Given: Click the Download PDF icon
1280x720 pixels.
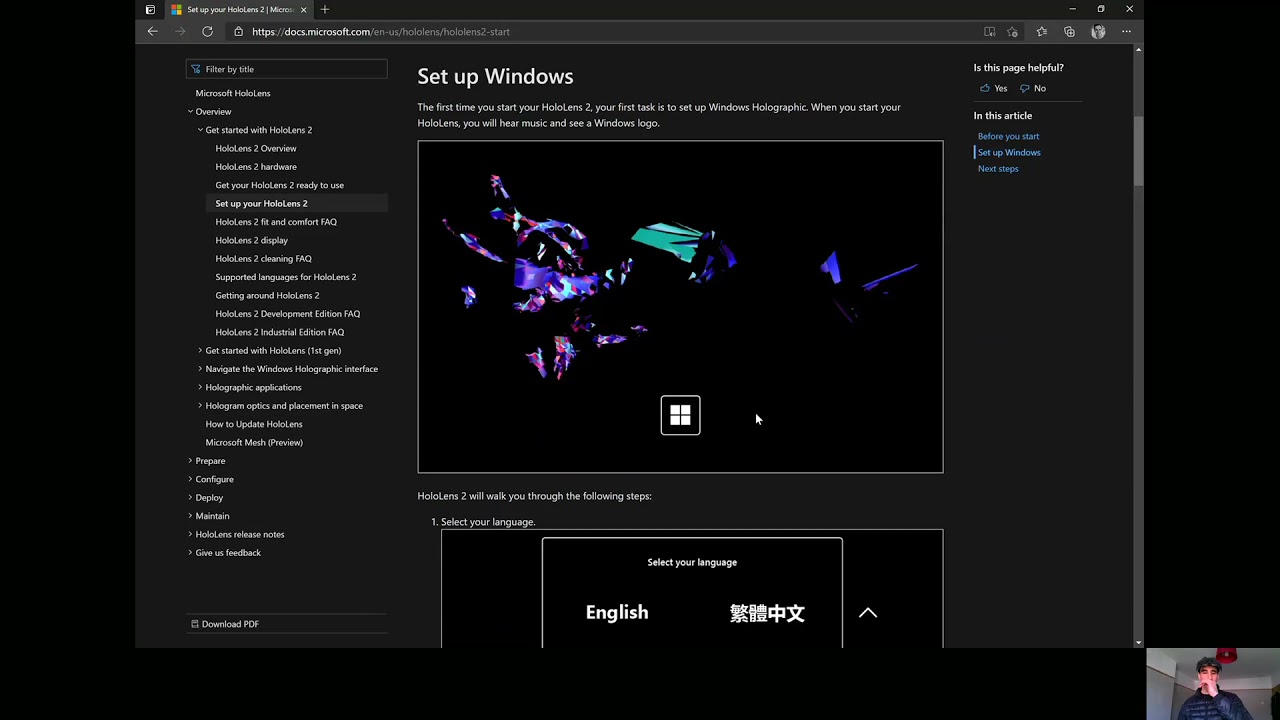Looking at the screenshot, I should pyautogui.click(x=195, y=624).
